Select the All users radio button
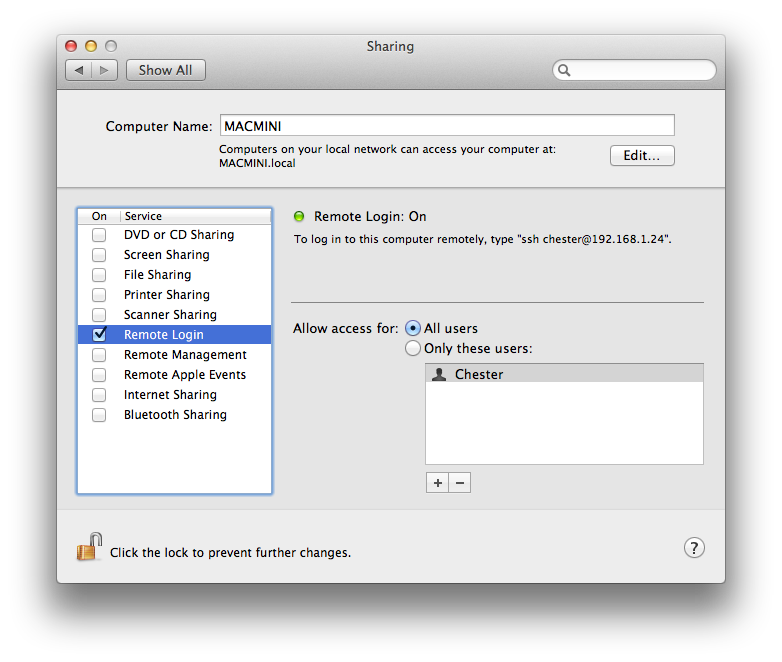 click(x=412, y=328)
